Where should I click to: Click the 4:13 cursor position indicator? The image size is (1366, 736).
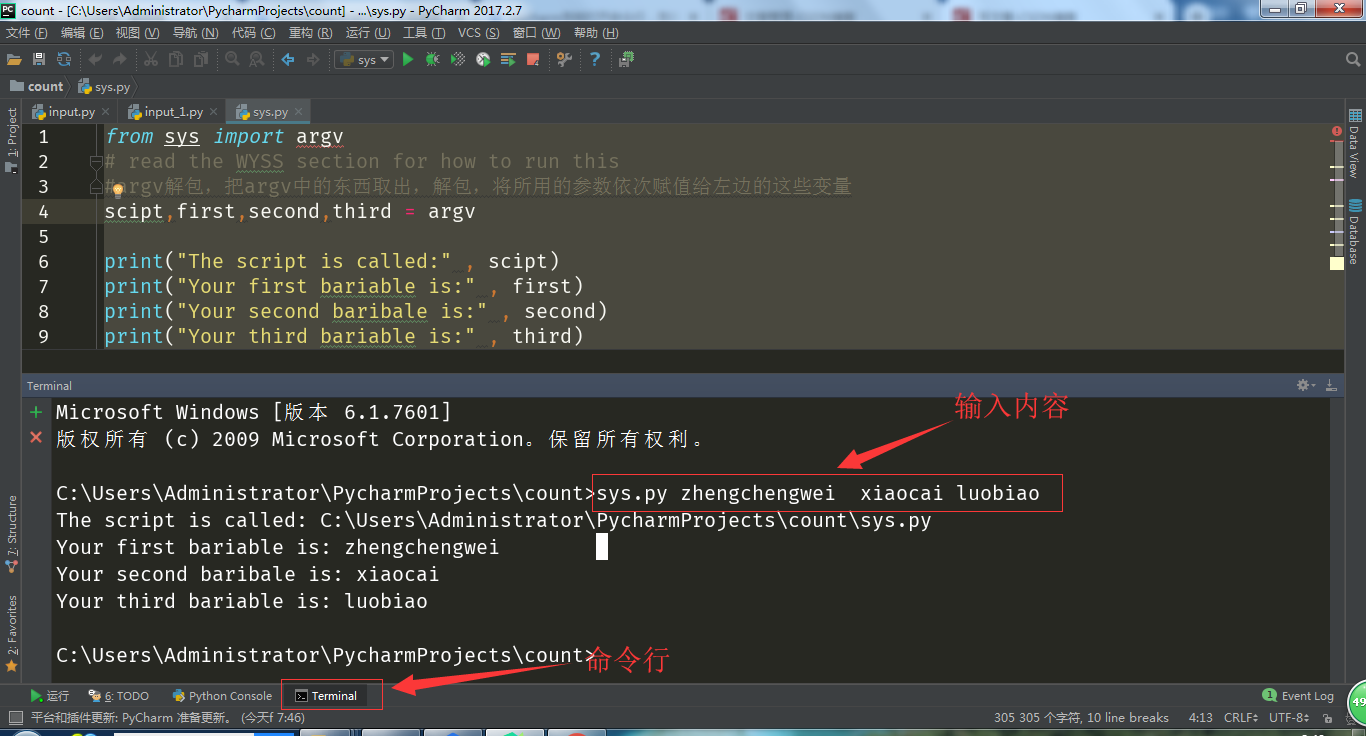[1201, 718]
